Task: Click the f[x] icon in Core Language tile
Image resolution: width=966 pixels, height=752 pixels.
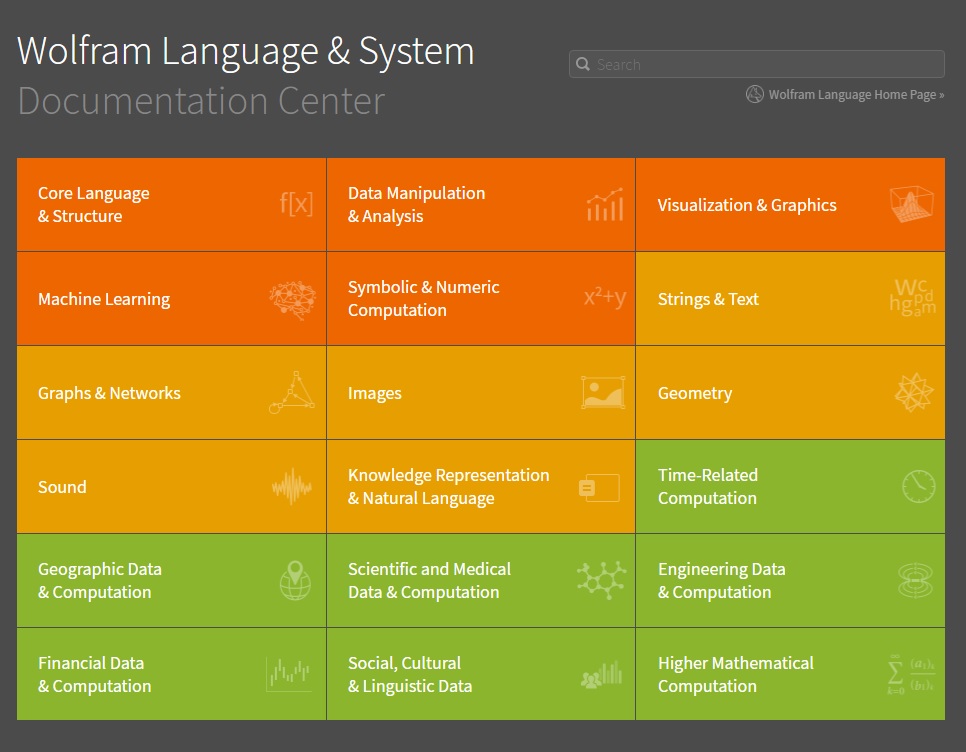Action: (296, 205)
